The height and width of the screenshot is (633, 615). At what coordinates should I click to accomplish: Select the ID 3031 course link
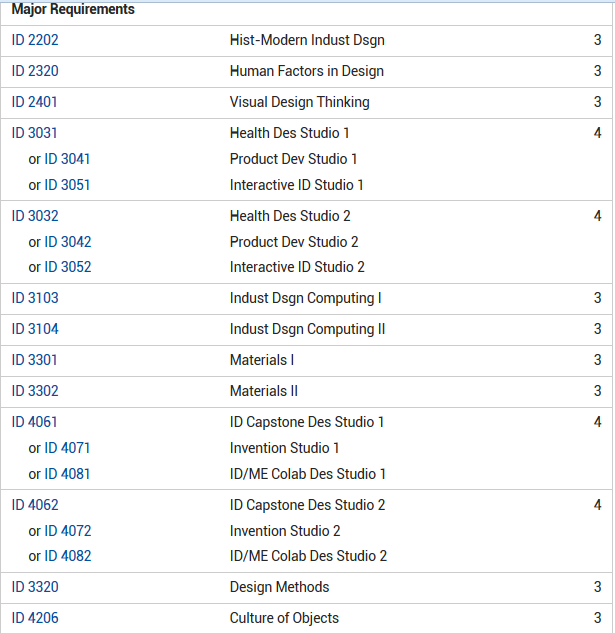pos(35,133)
